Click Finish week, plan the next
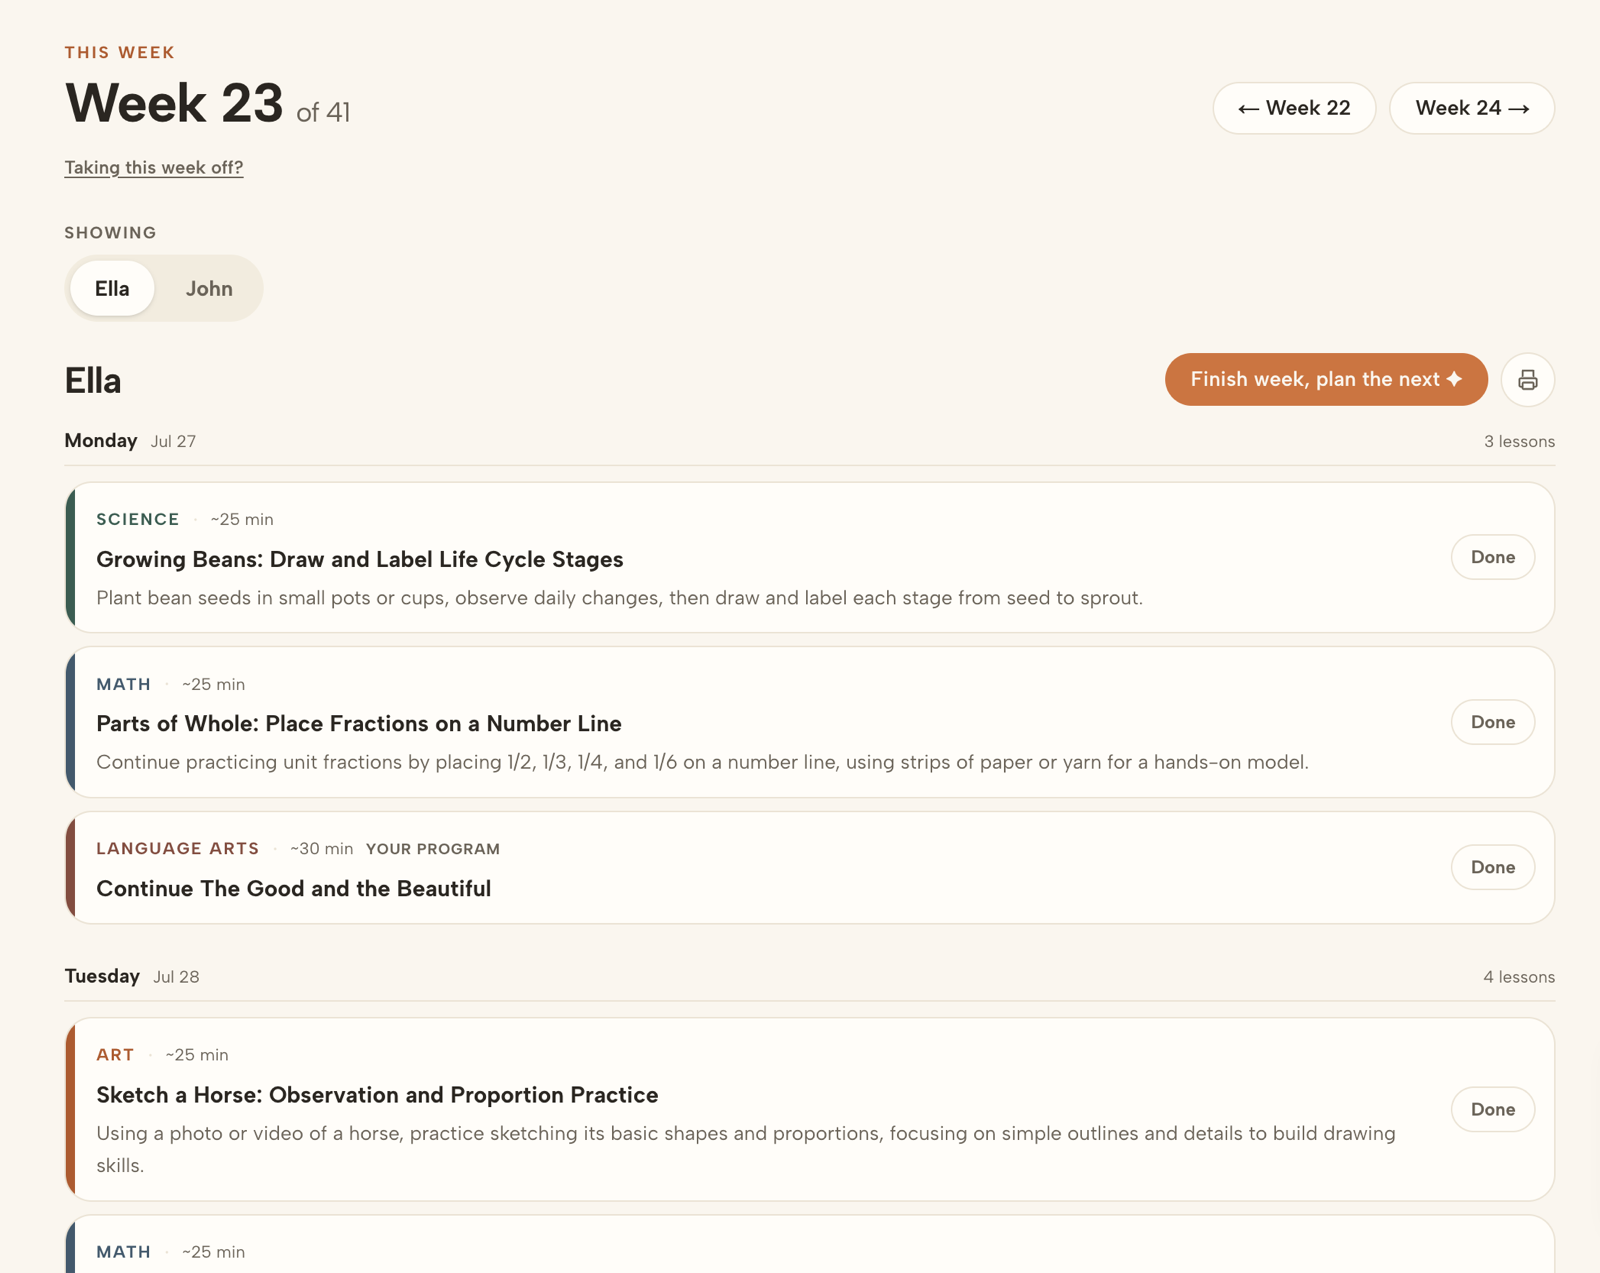The height and width of the screenshot is (1273, 1600). (x=1326, y=379)
